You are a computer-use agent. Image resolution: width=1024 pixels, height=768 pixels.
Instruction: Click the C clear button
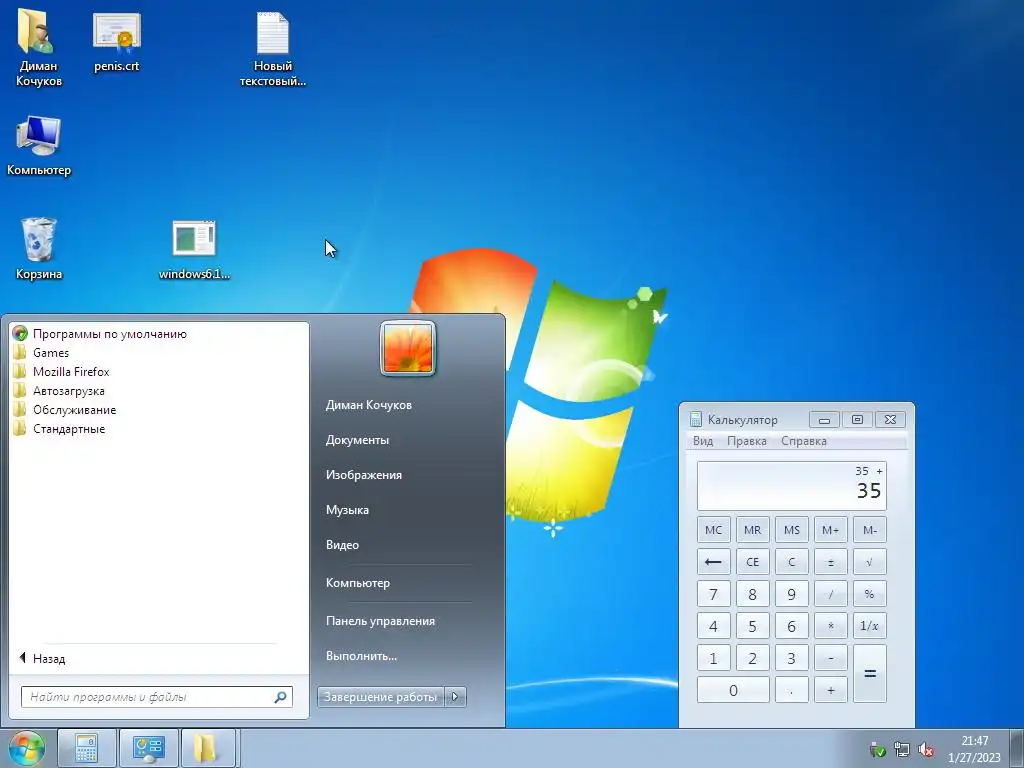click(x=792, y=562)
